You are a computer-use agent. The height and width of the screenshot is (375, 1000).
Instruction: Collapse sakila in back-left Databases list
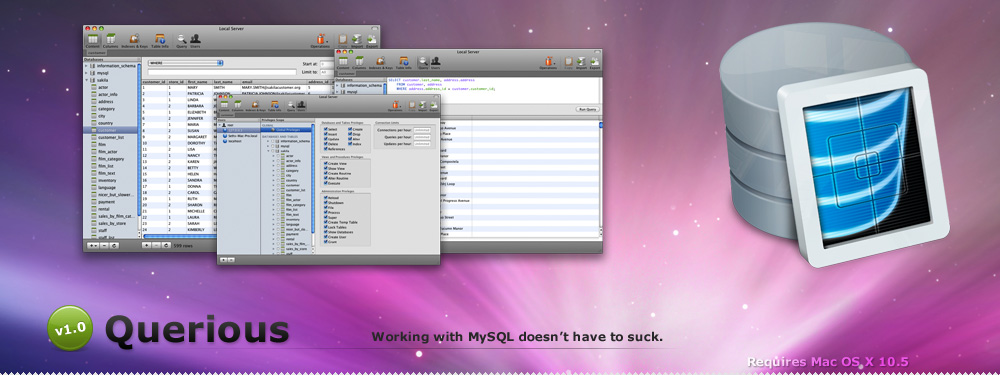87,80
